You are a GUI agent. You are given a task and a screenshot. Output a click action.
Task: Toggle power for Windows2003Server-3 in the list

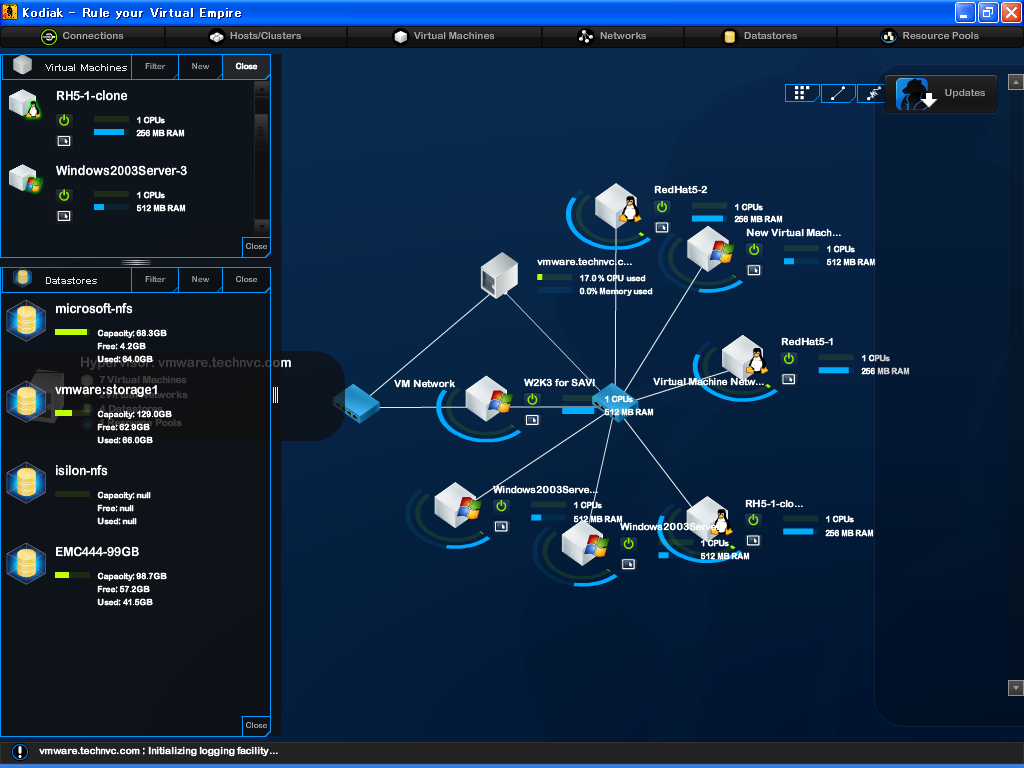64,195
